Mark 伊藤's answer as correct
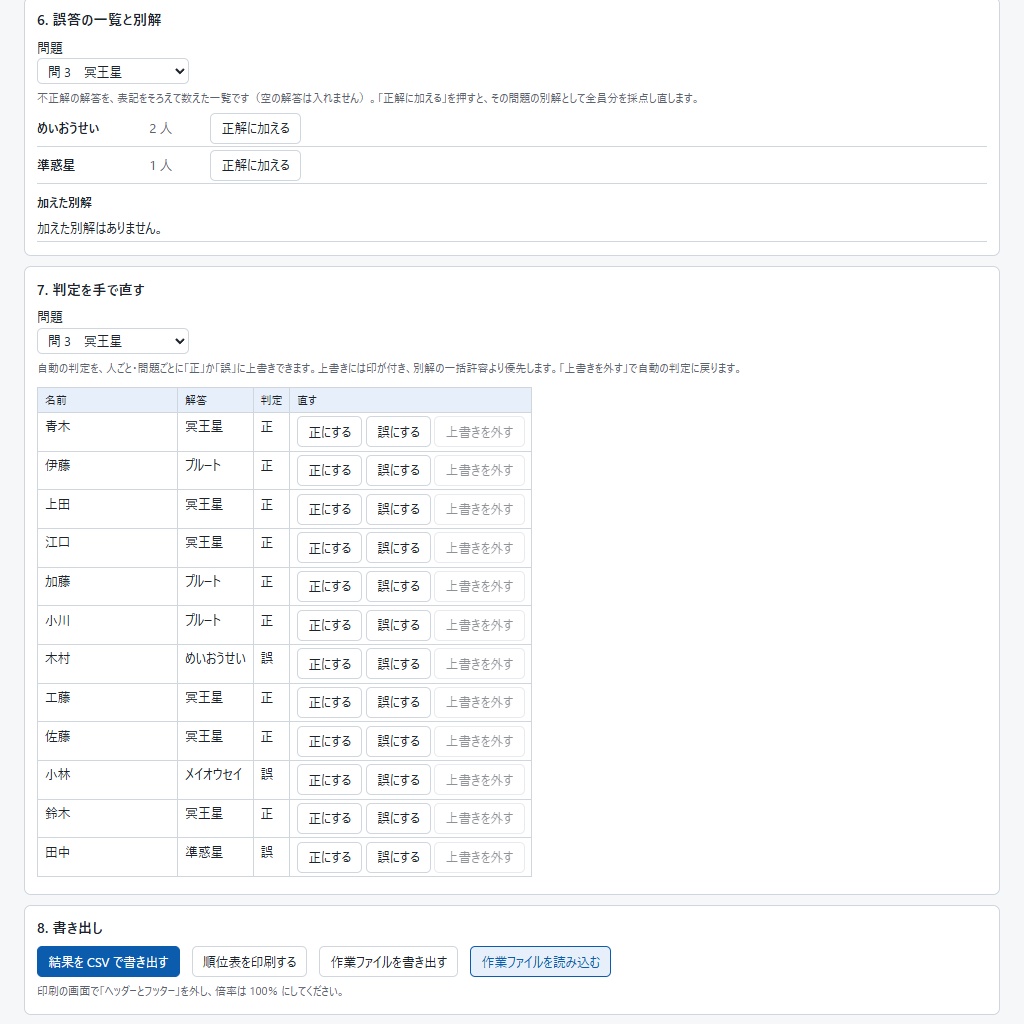 pos(329,470)
